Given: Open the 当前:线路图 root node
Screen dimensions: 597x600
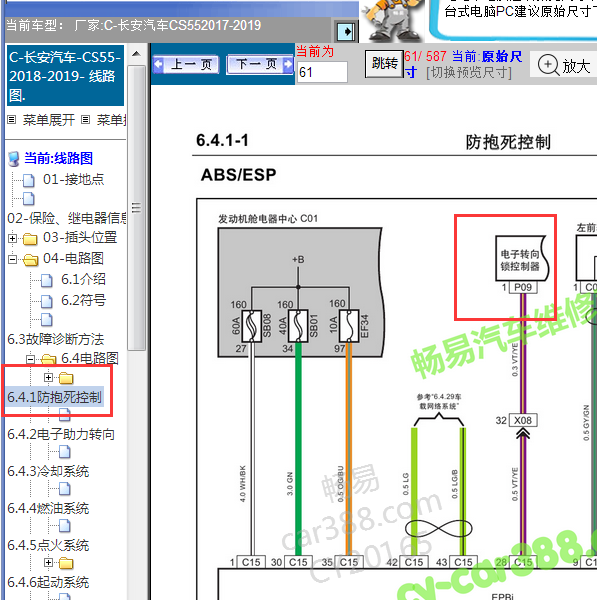Looking at the screenshot, I should coord(58,158).
